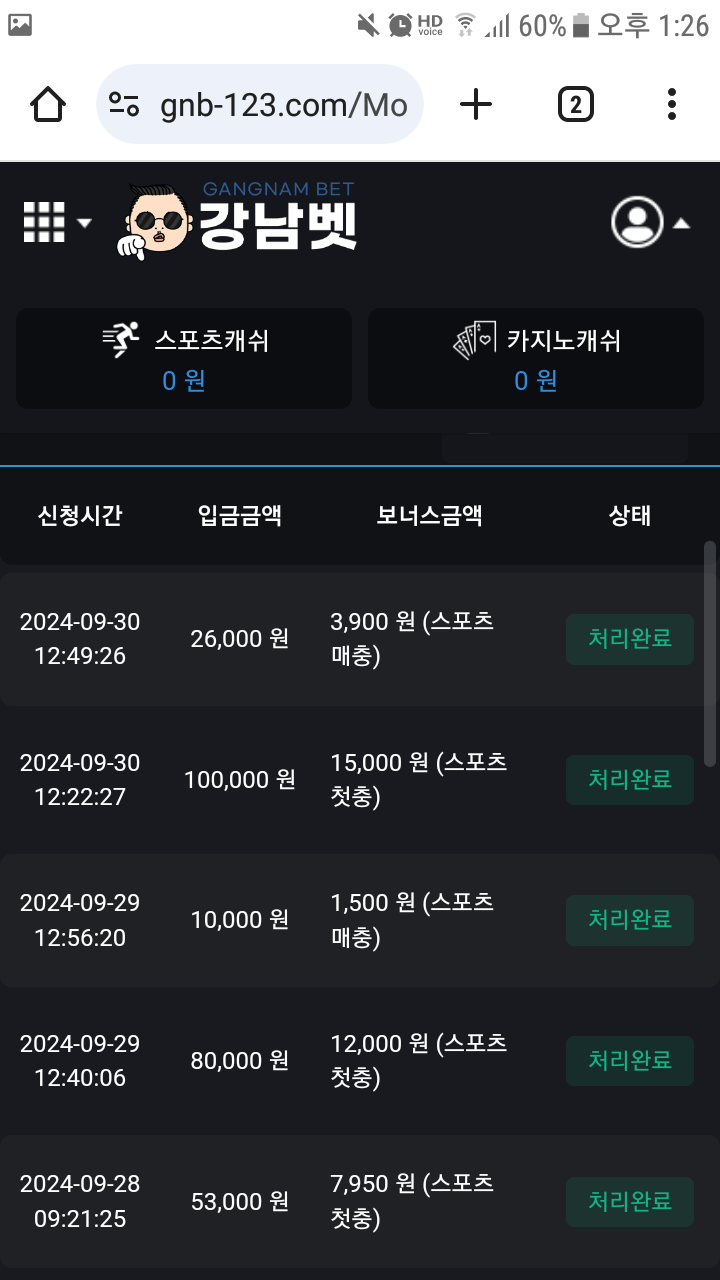This screenshot has height=1280, width=720.
Task: Click the gnb-123.com address bar
Action: point(283,105)
